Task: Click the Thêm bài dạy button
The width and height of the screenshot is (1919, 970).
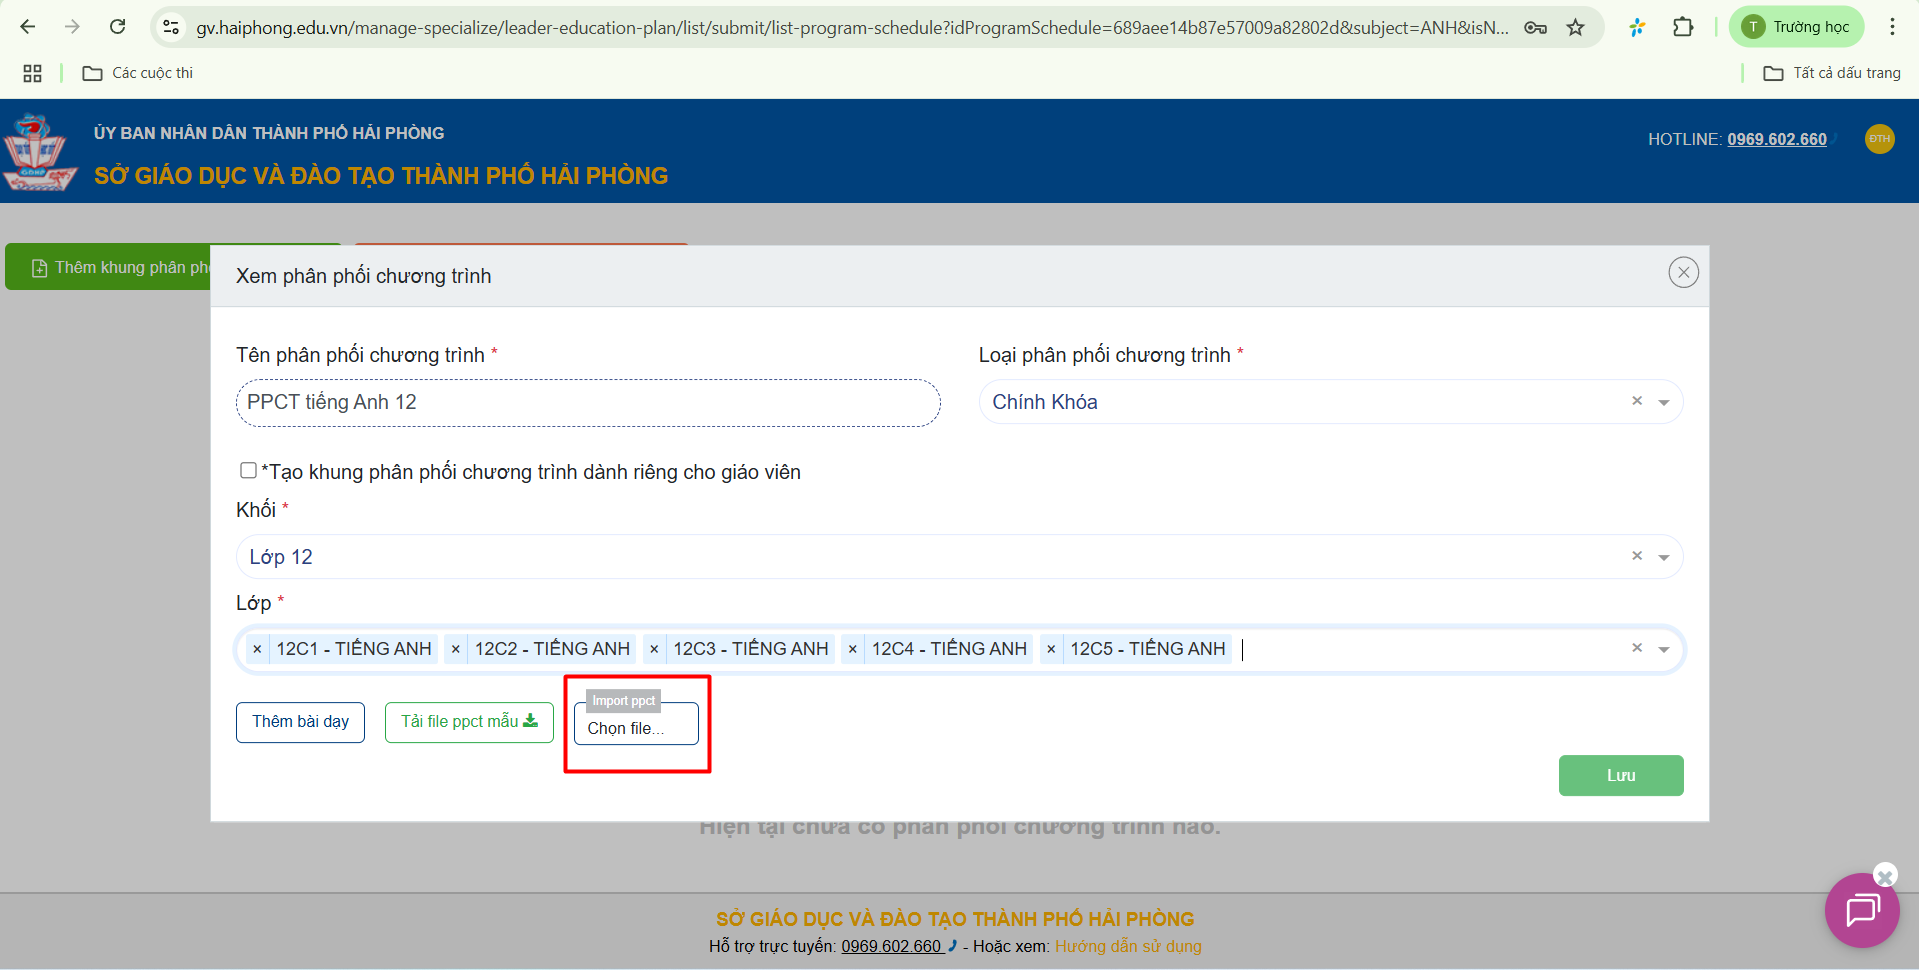Action: click(x=300, y=722)
